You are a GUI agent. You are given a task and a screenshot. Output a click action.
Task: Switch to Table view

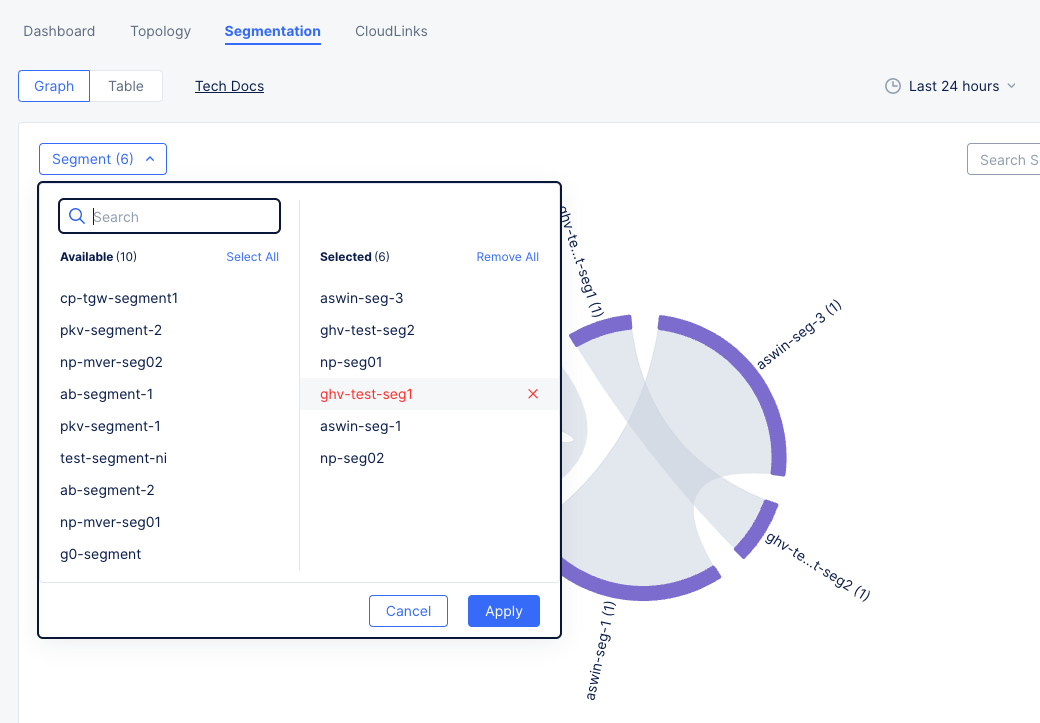point(126,86)
